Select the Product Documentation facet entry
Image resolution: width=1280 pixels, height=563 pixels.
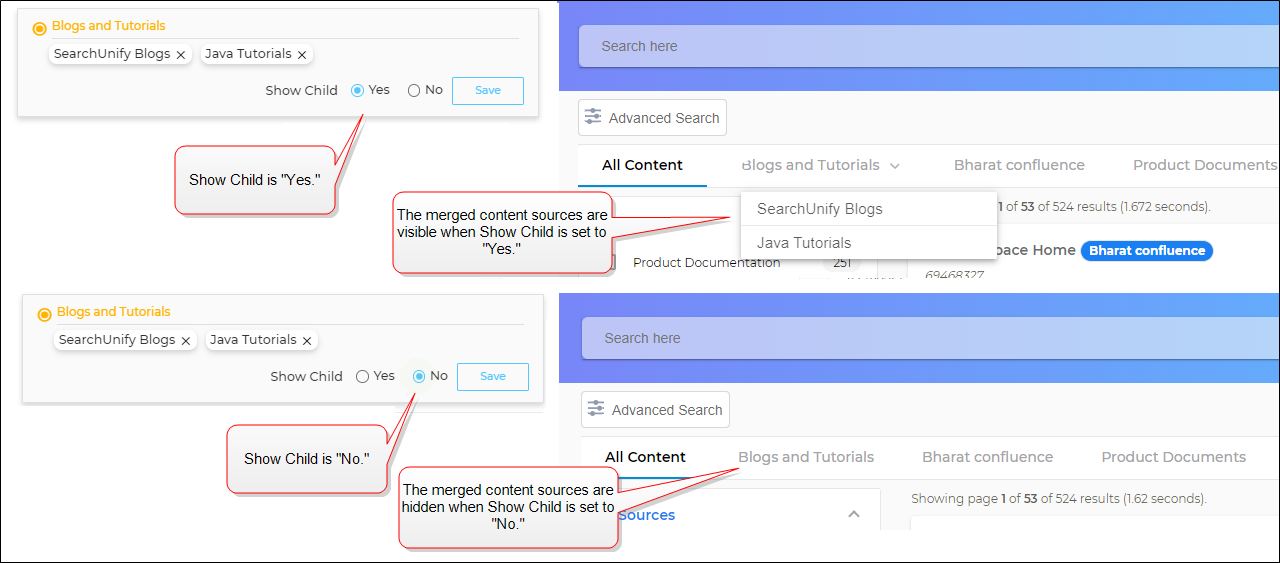click(x=706, y=263)
